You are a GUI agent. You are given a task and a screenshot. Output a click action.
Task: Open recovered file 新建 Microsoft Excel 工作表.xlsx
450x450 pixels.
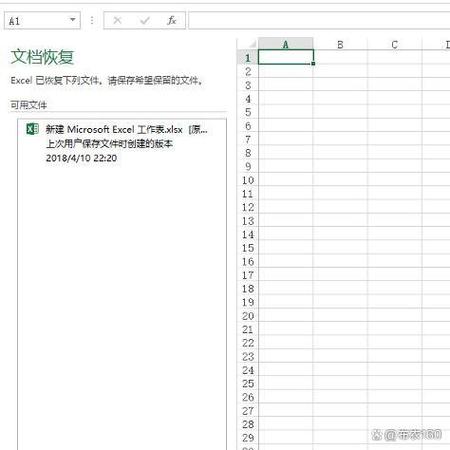122,143
